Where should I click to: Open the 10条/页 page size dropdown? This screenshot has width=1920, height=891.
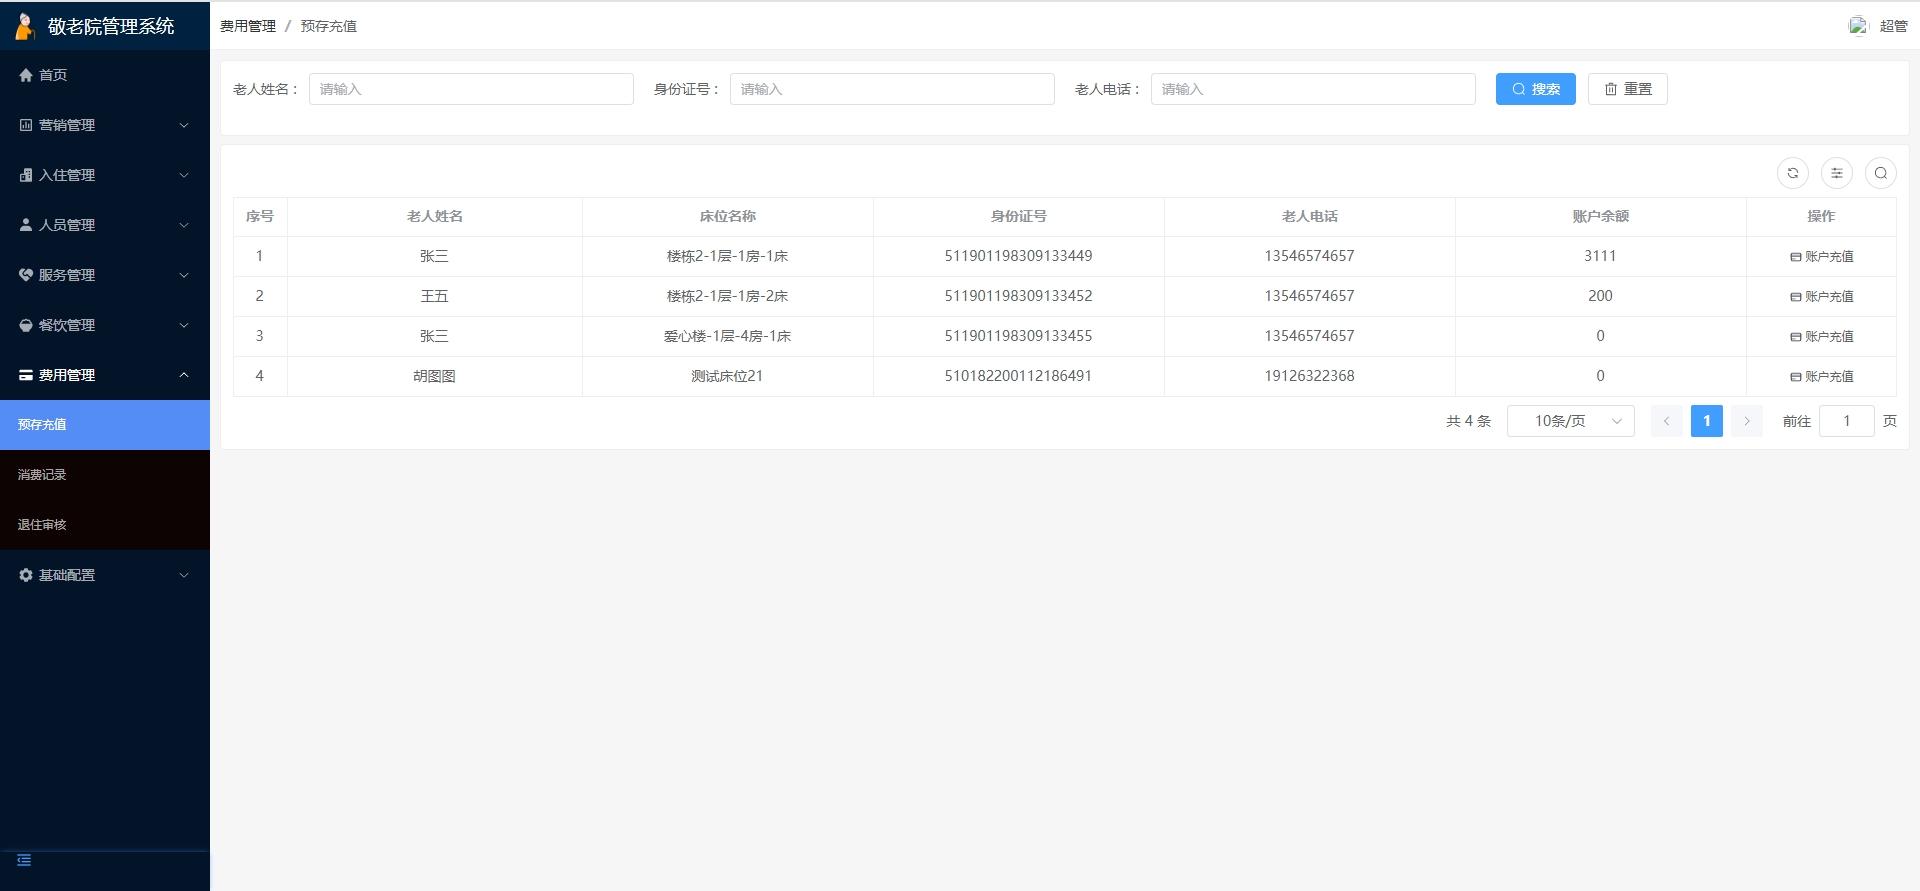pyautogui.click(x=1570, y=421)
